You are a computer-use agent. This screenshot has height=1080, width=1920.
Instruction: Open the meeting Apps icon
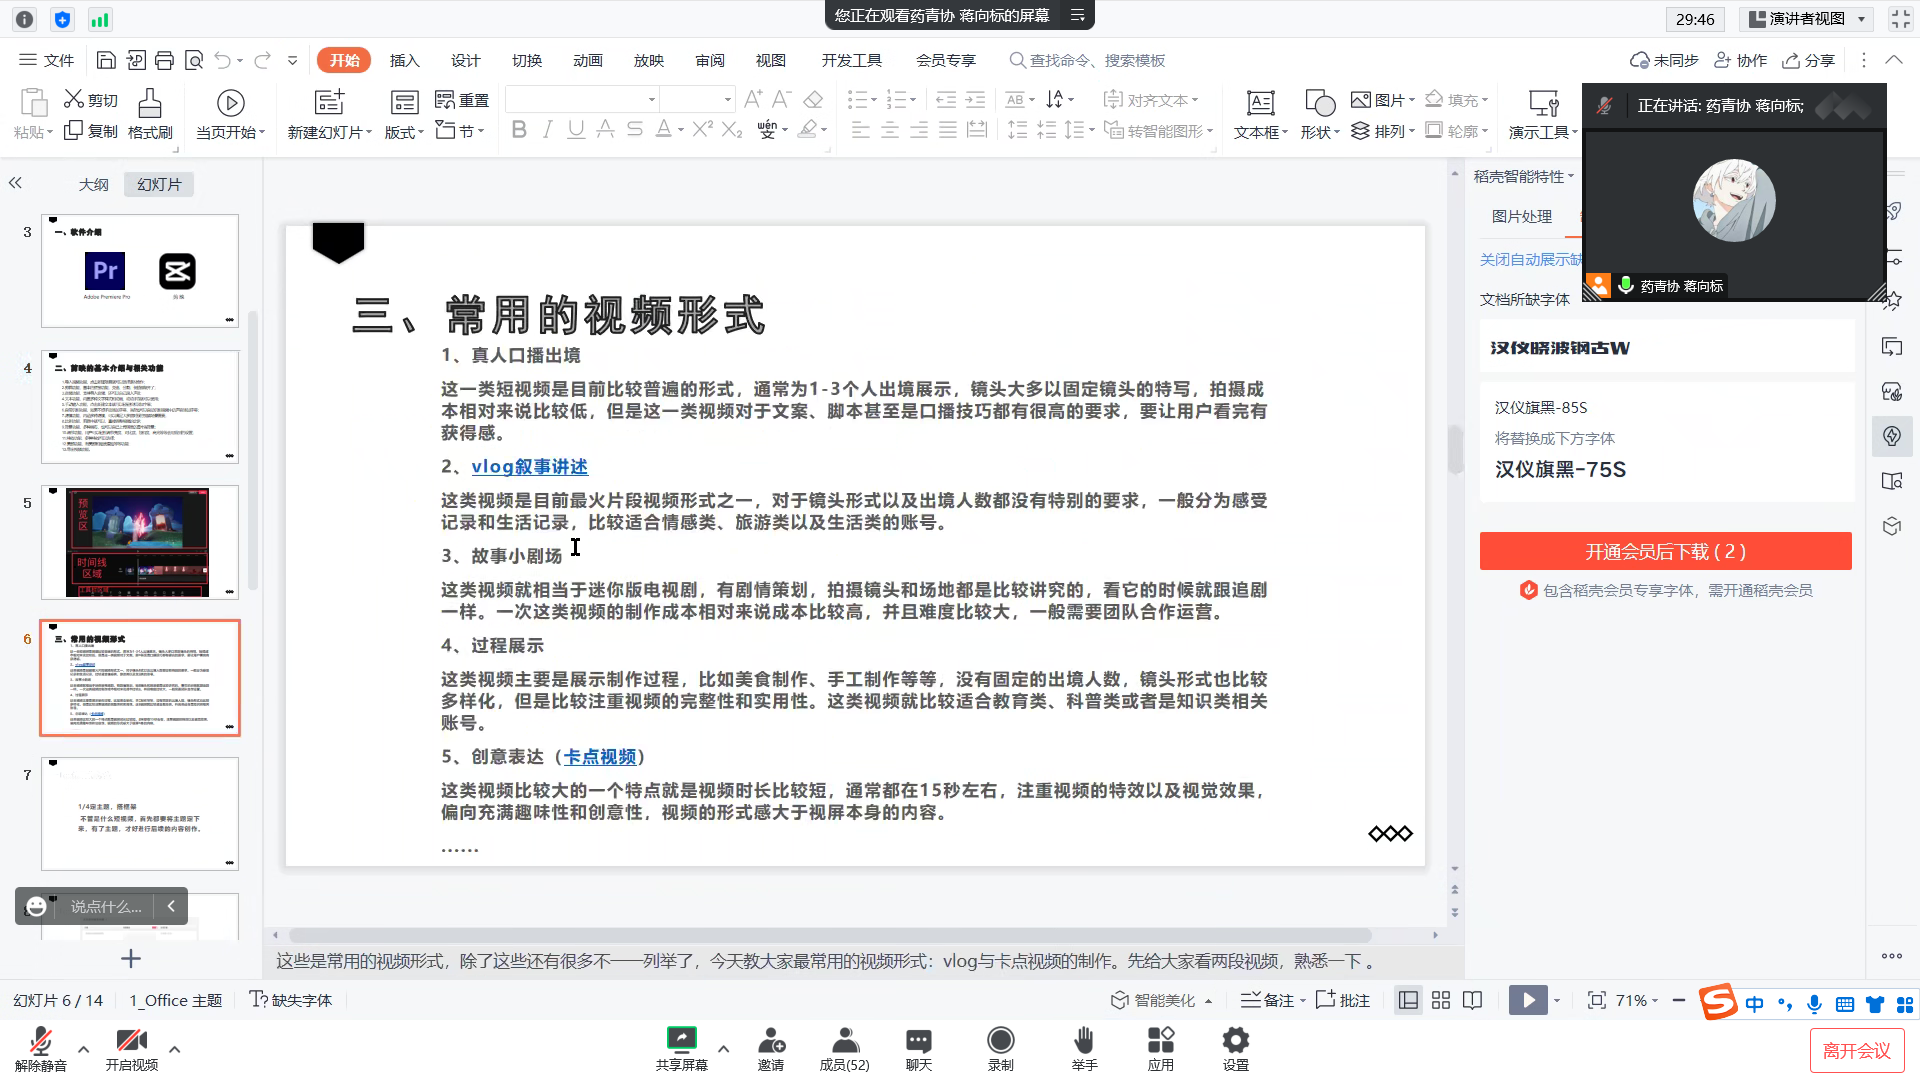(1160, 1041)
